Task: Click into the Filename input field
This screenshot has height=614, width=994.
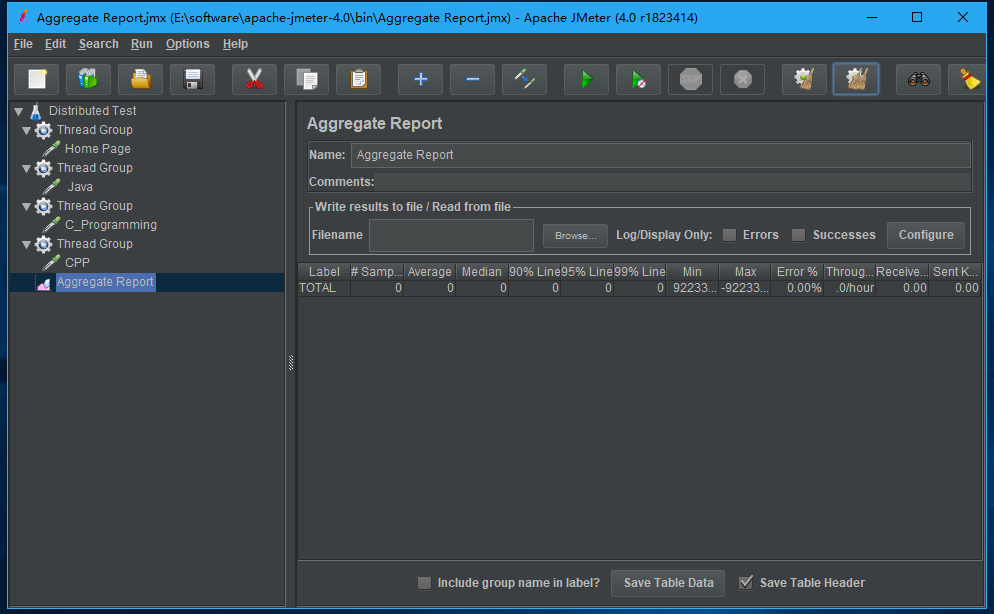Action: pyautogui.click(x=451, y=235)
